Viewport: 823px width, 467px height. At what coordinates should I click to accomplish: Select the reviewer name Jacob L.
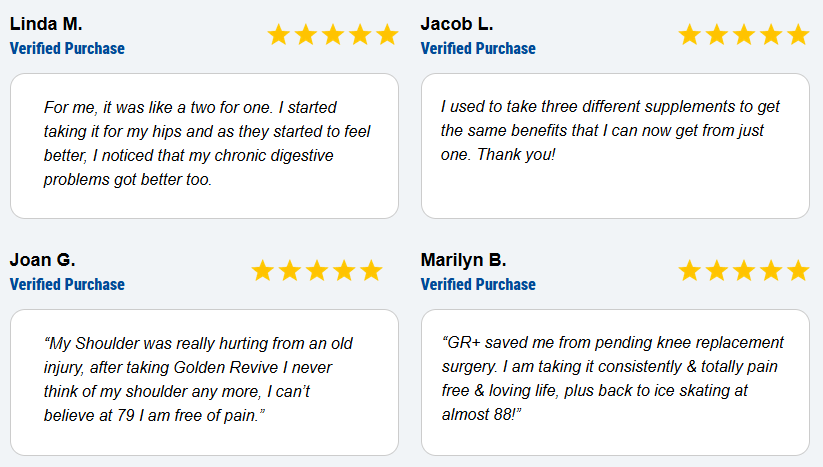(x=457, y=24)
